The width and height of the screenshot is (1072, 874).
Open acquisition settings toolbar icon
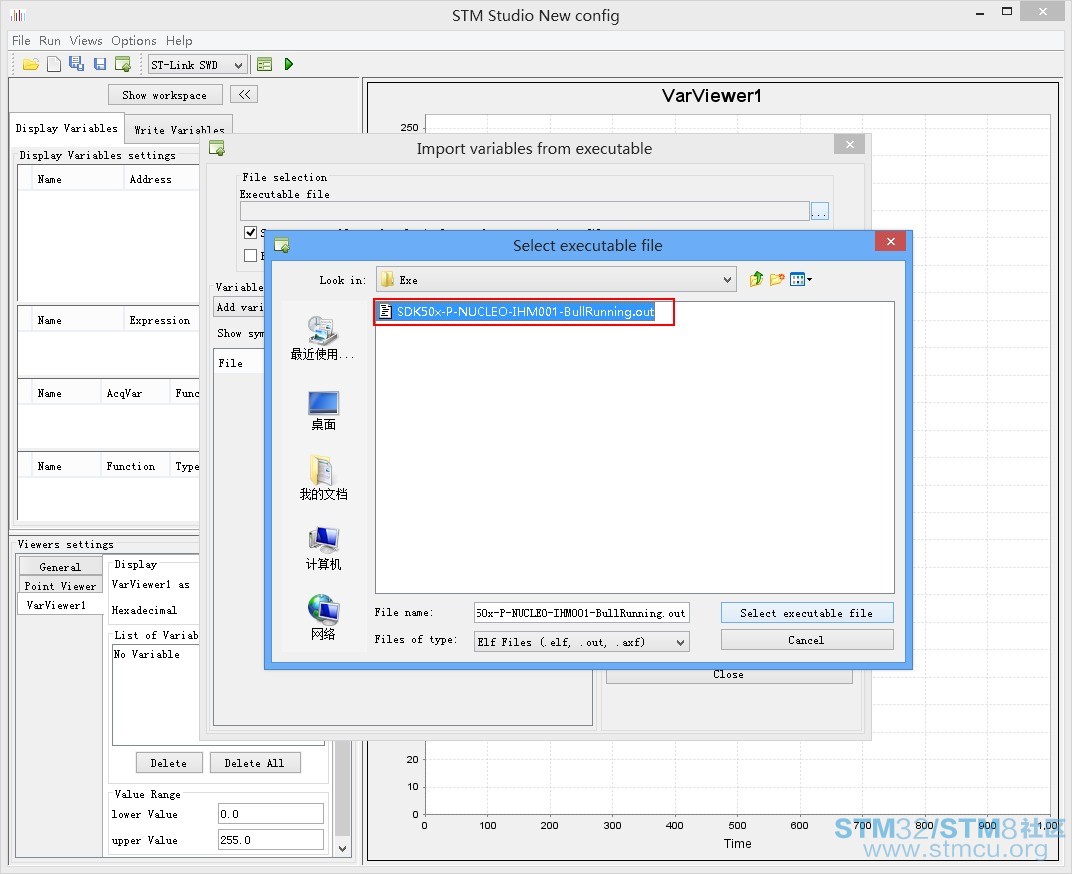265,64
